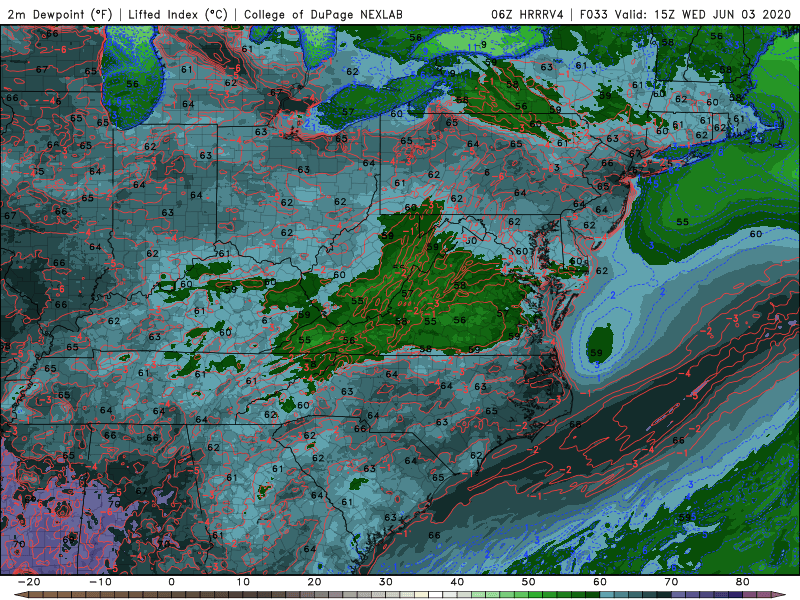Click the 50 tick label on color scale
This screenshot has height=600, width=800.
(x=529, y=582)
